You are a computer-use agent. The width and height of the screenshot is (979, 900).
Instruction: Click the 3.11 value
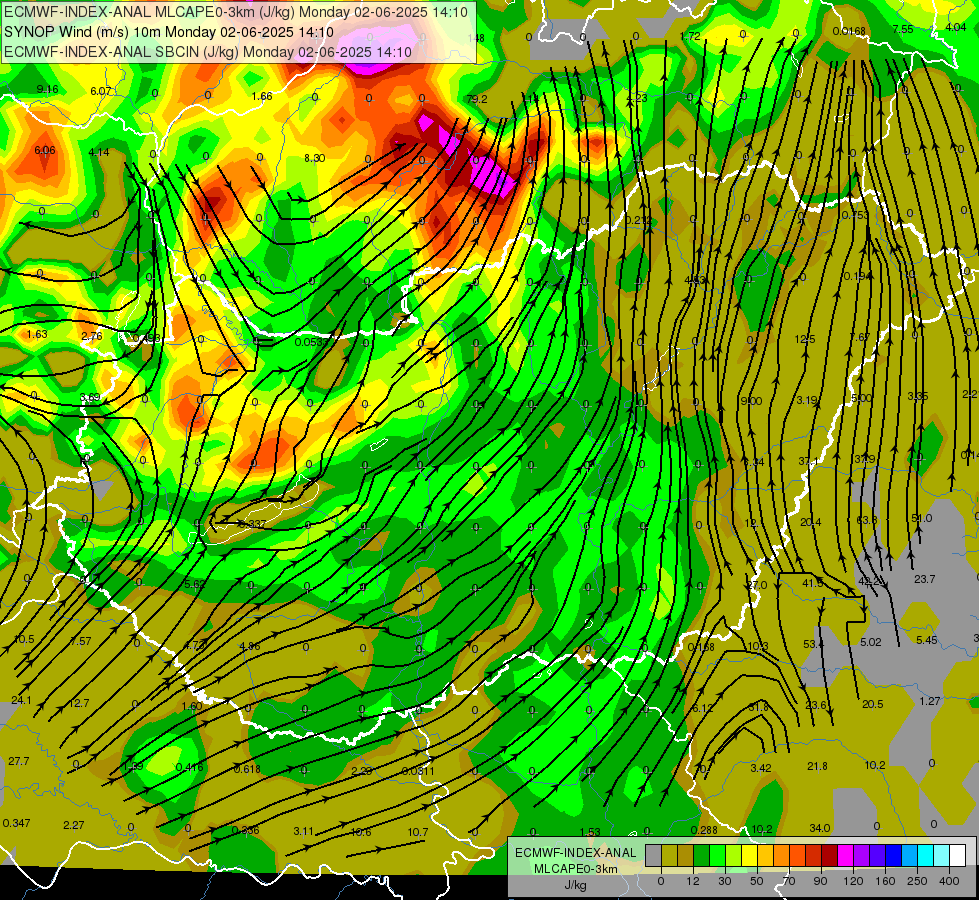click(x=303, y=831)
